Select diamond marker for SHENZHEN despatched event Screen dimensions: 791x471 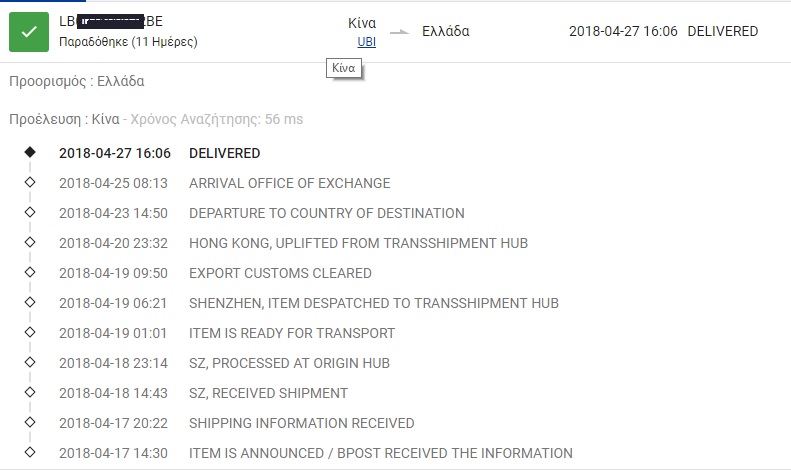tap(30, 303)
